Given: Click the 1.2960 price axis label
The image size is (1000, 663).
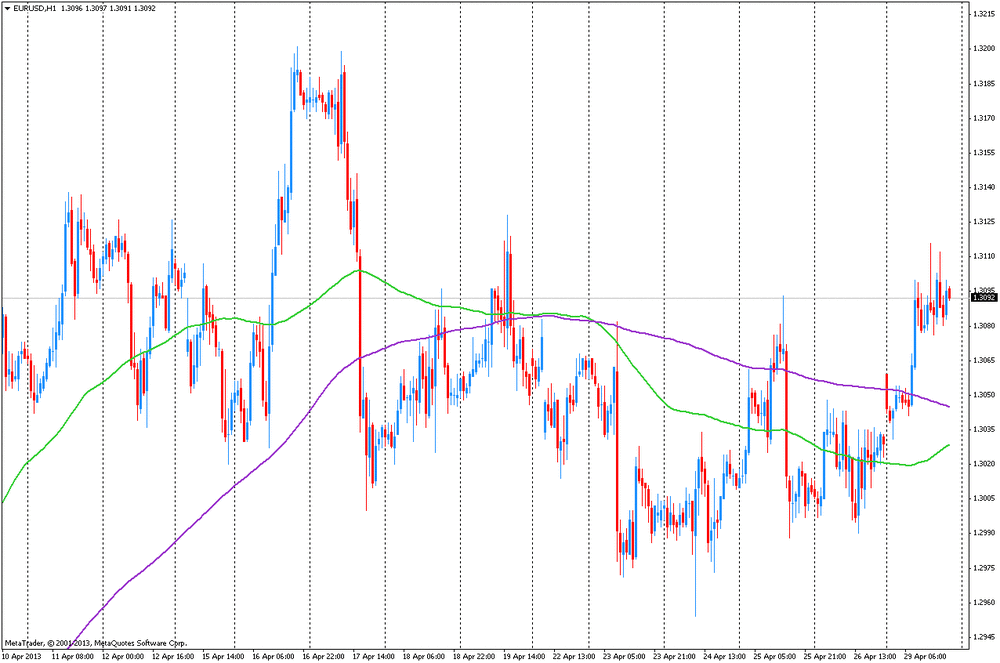Looking at the screenshot, I should pyautogui.click(x=984, y=602).
